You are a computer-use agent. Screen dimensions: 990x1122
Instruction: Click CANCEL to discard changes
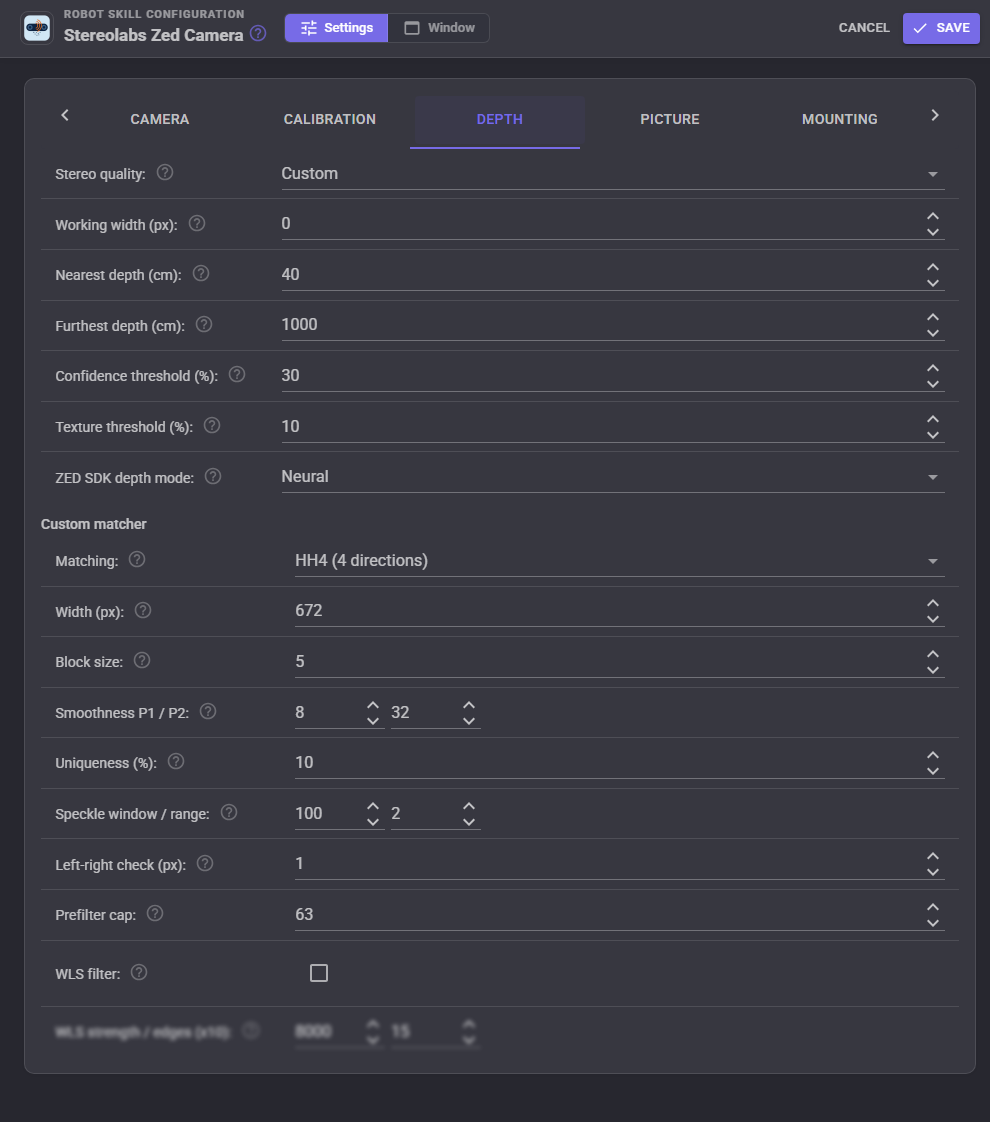coord(864,28)
